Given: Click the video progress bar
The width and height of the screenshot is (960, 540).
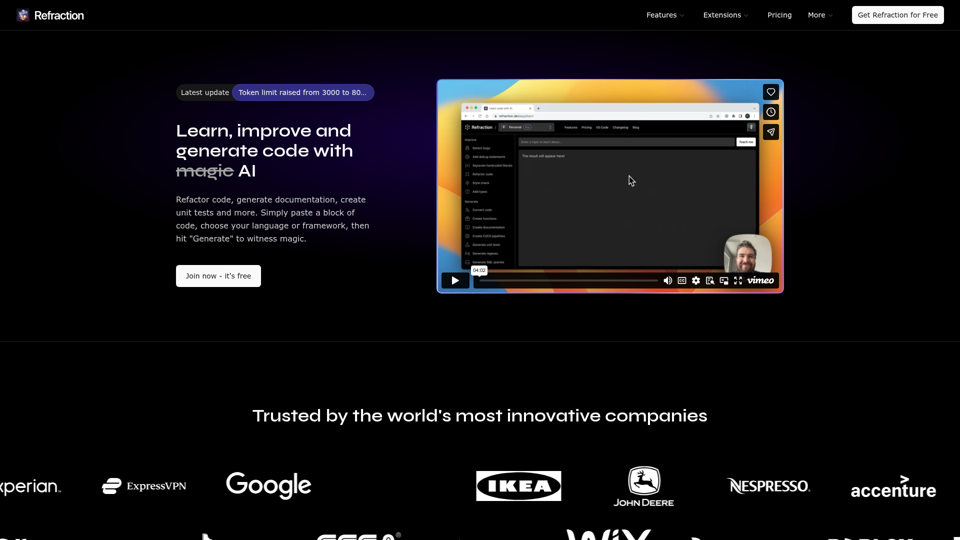Looking at the screenshot, I should pos(568,280).
